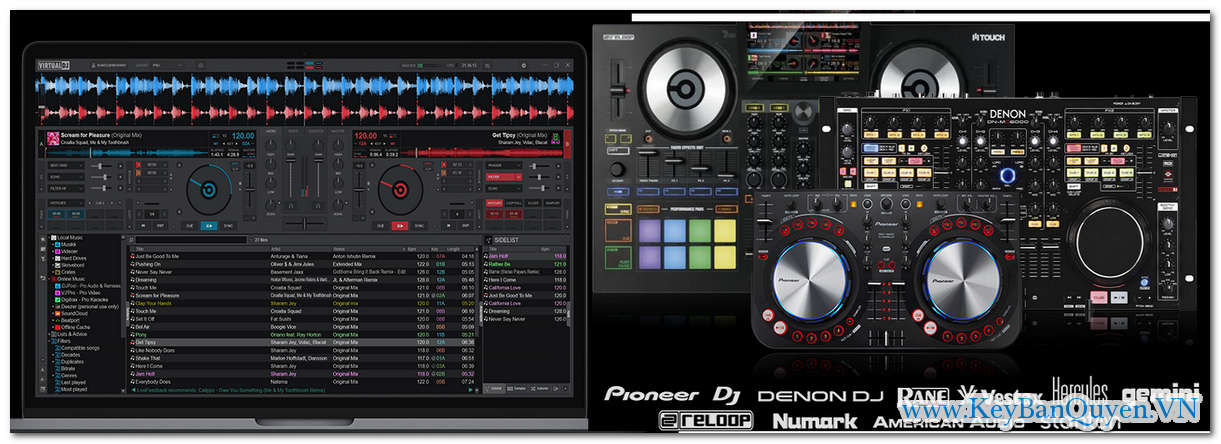Click blue waveform overview on top

(x=304, y=85)
